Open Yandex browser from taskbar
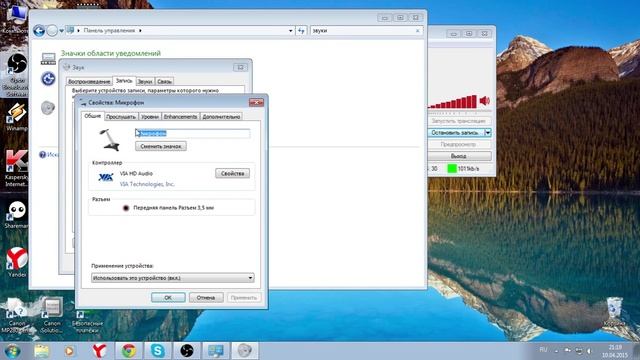640x360 pixels. pos(99,351)
